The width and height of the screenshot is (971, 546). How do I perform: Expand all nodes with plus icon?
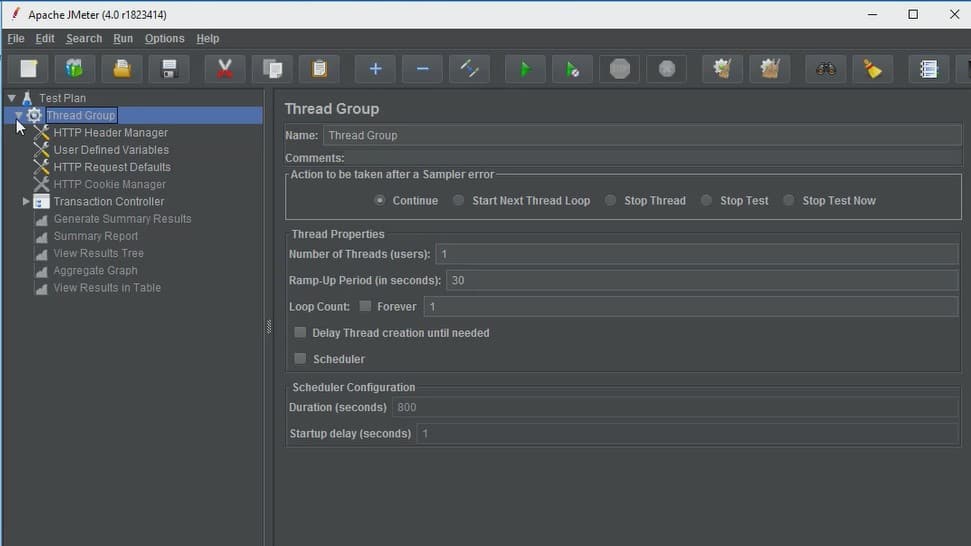tap(375, 69)
